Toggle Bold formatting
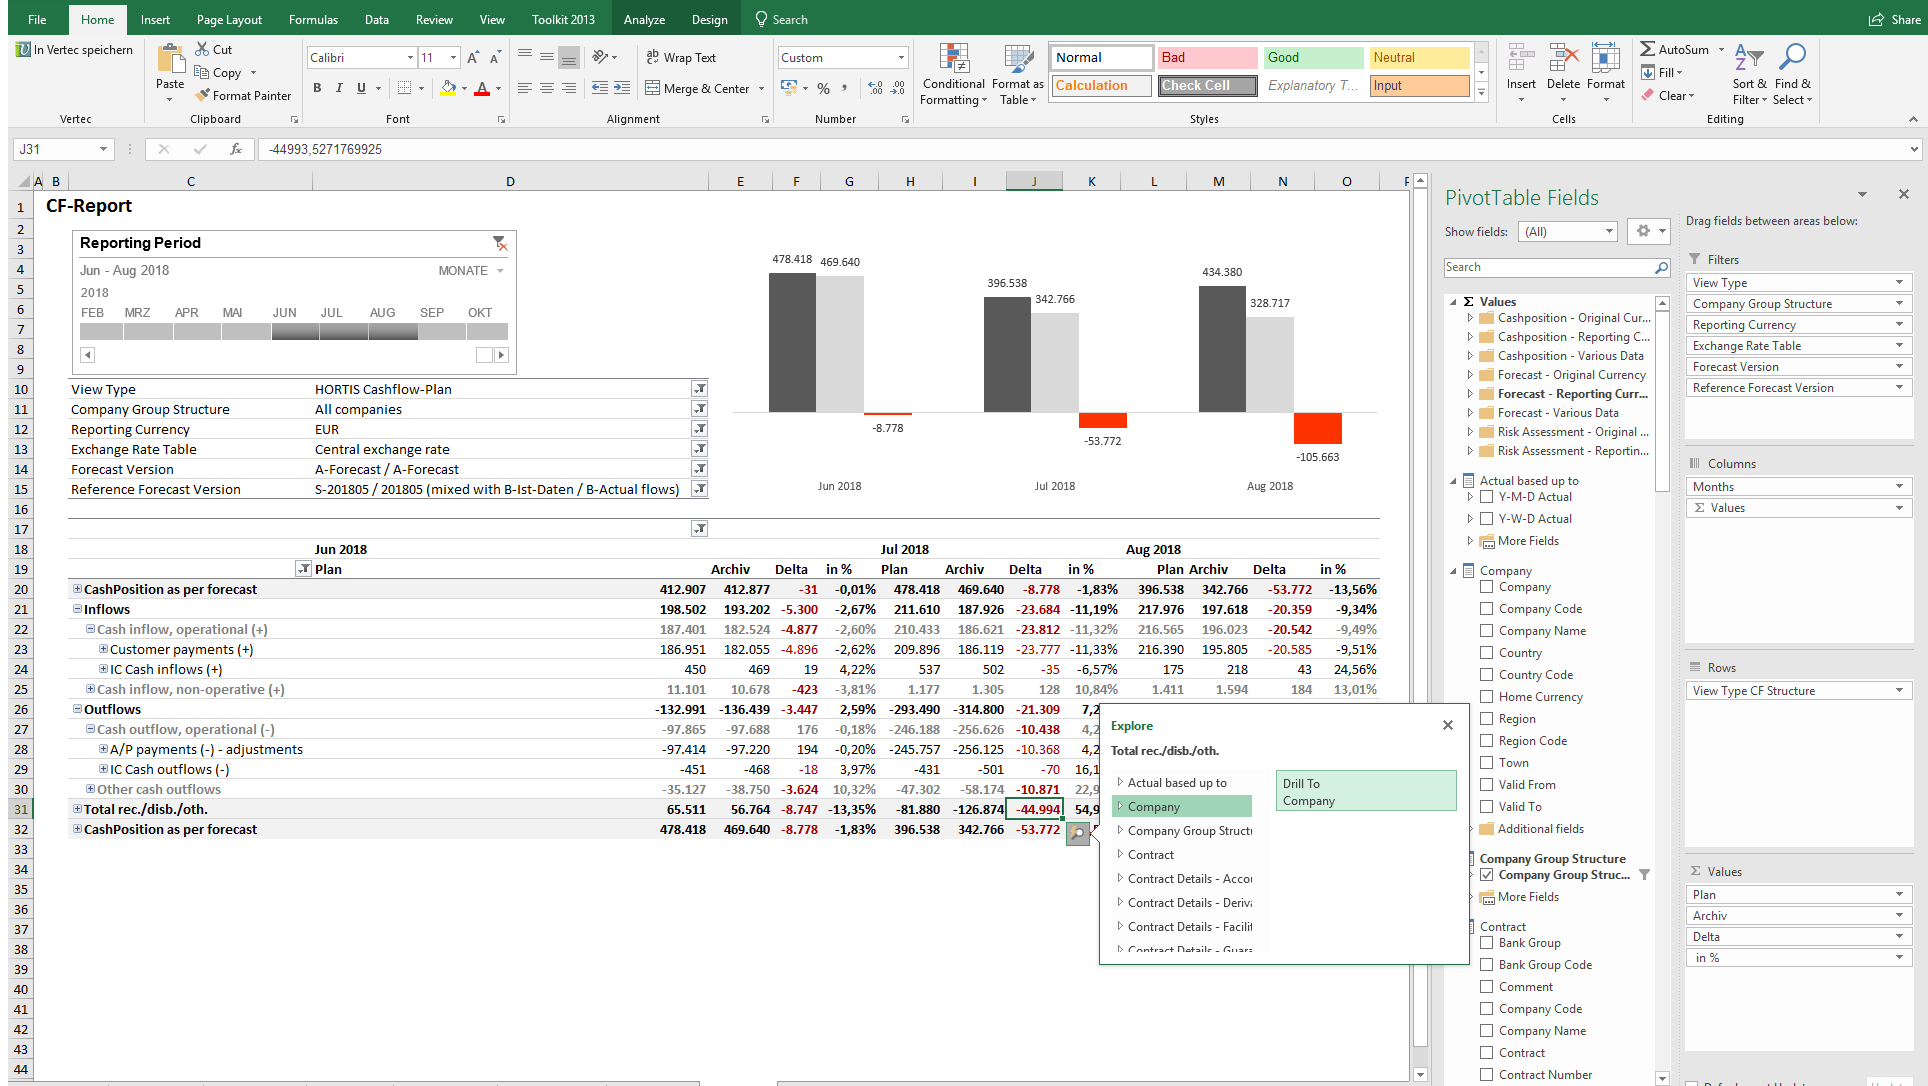The image size is (1928, 1086). click(317, 88)
